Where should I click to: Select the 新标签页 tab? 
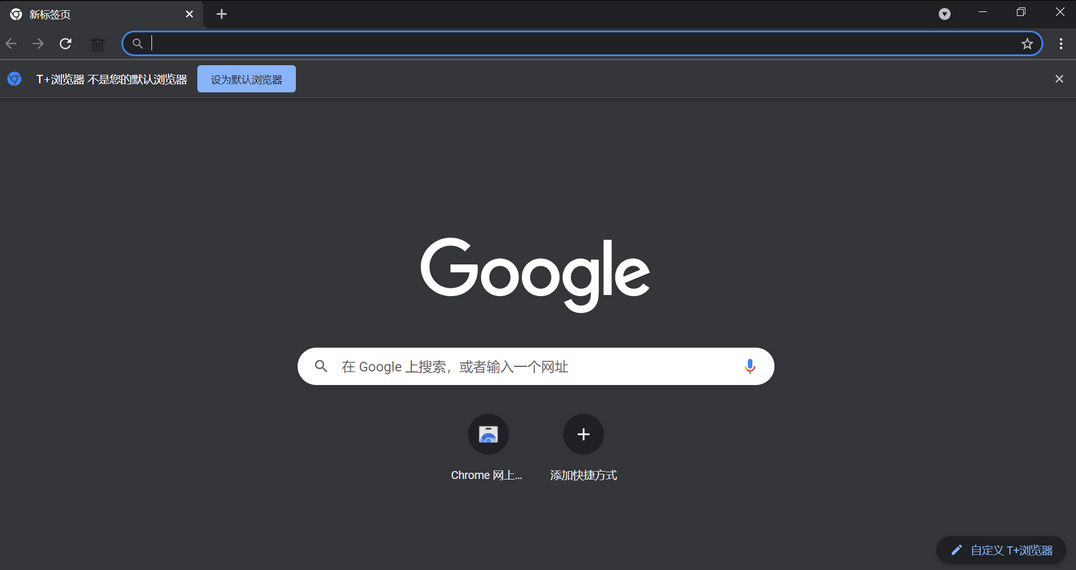[x=102, y=14]
